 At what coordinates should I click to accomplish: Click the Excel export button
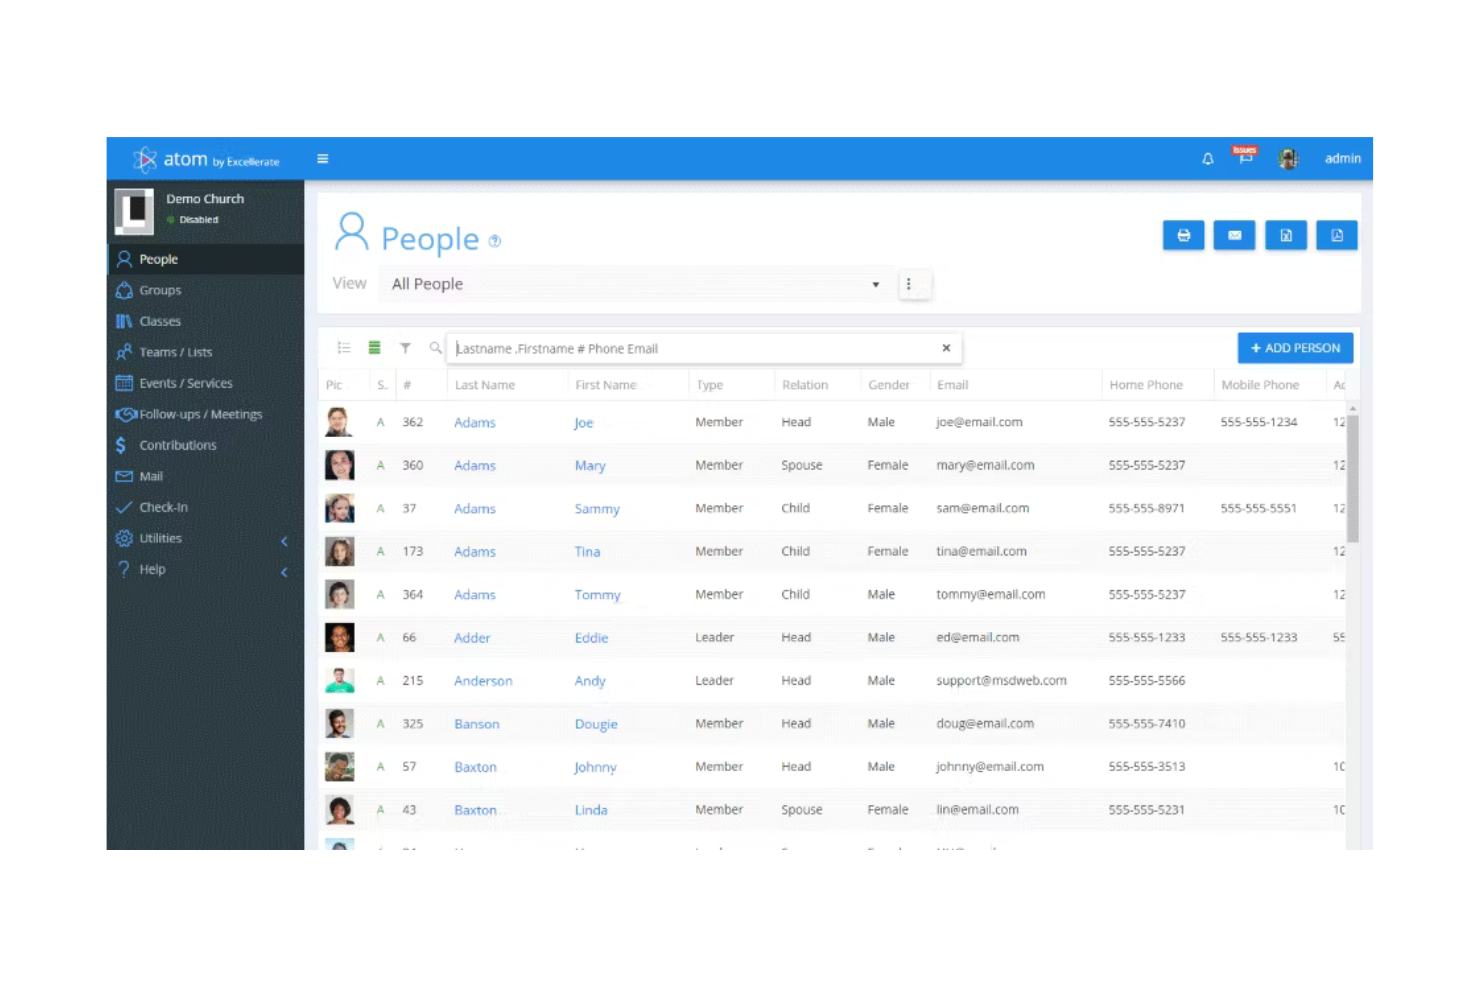click(1286, 235)
